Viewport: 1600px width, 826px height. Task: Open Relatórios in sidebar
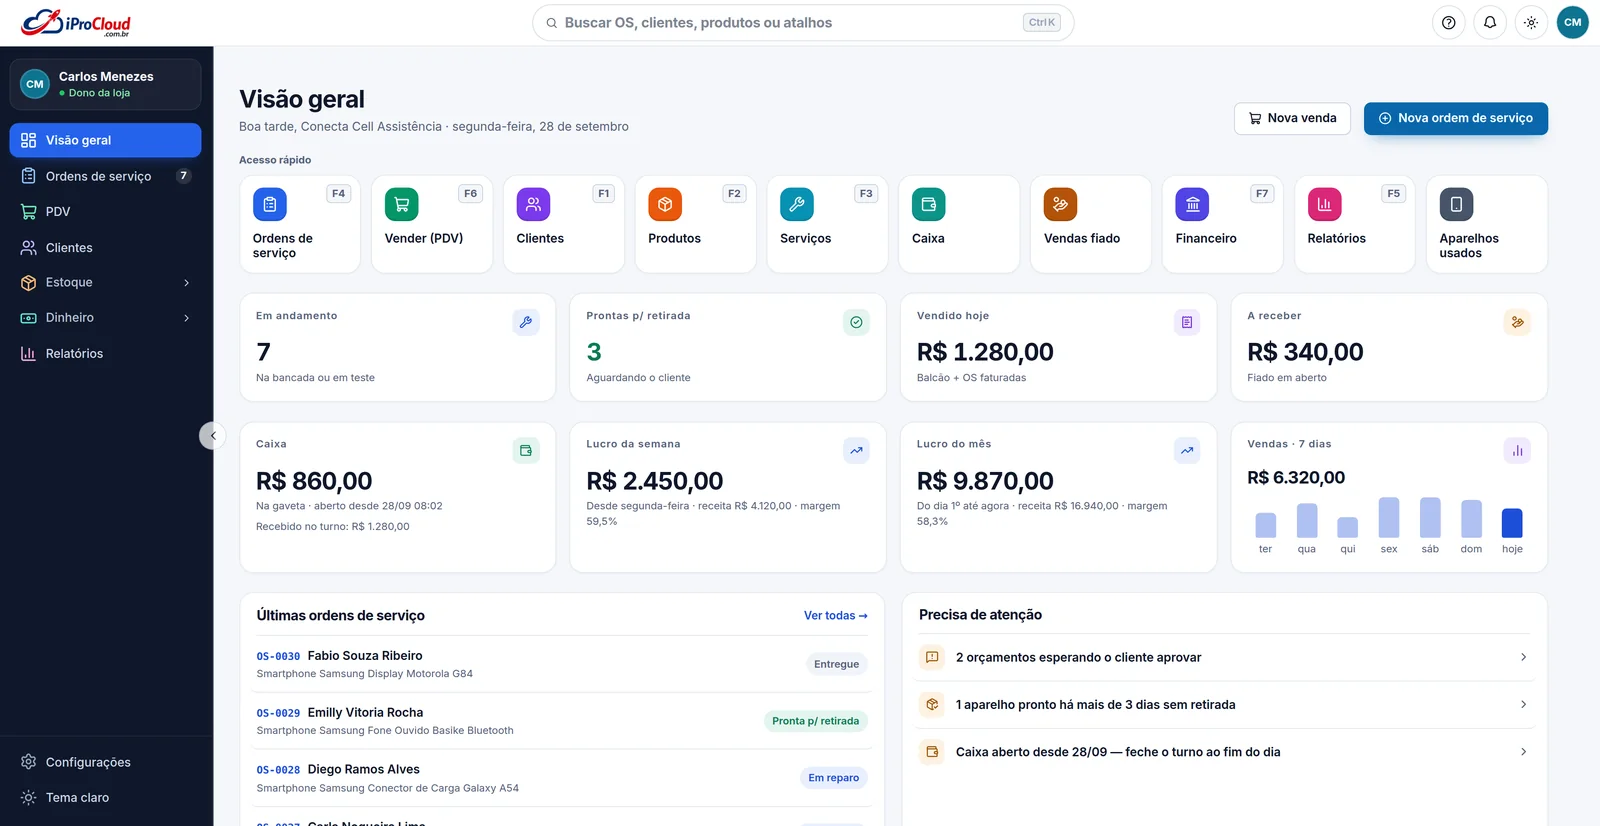(106, 353)
